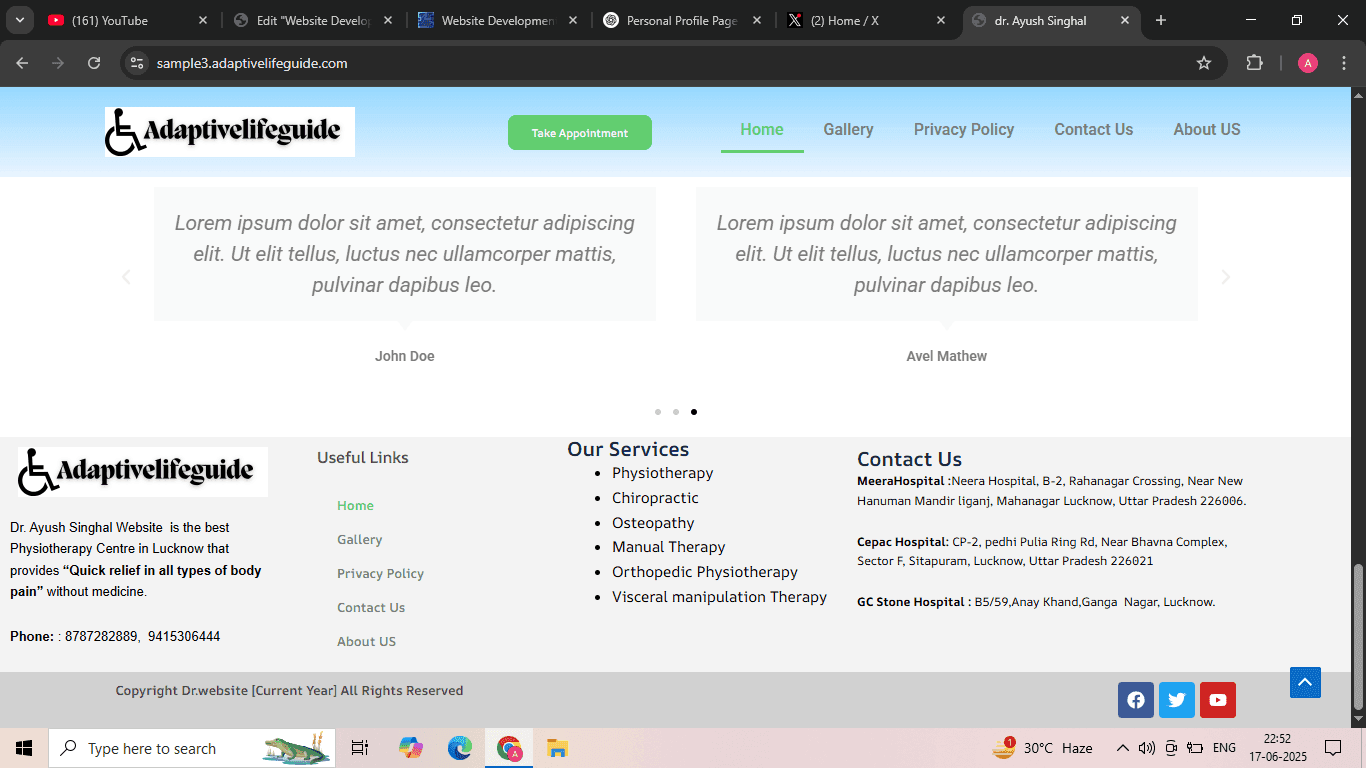Open the footer Privacy Policy link
Viewport: 1366px width, 768px height.
(380, 573)
